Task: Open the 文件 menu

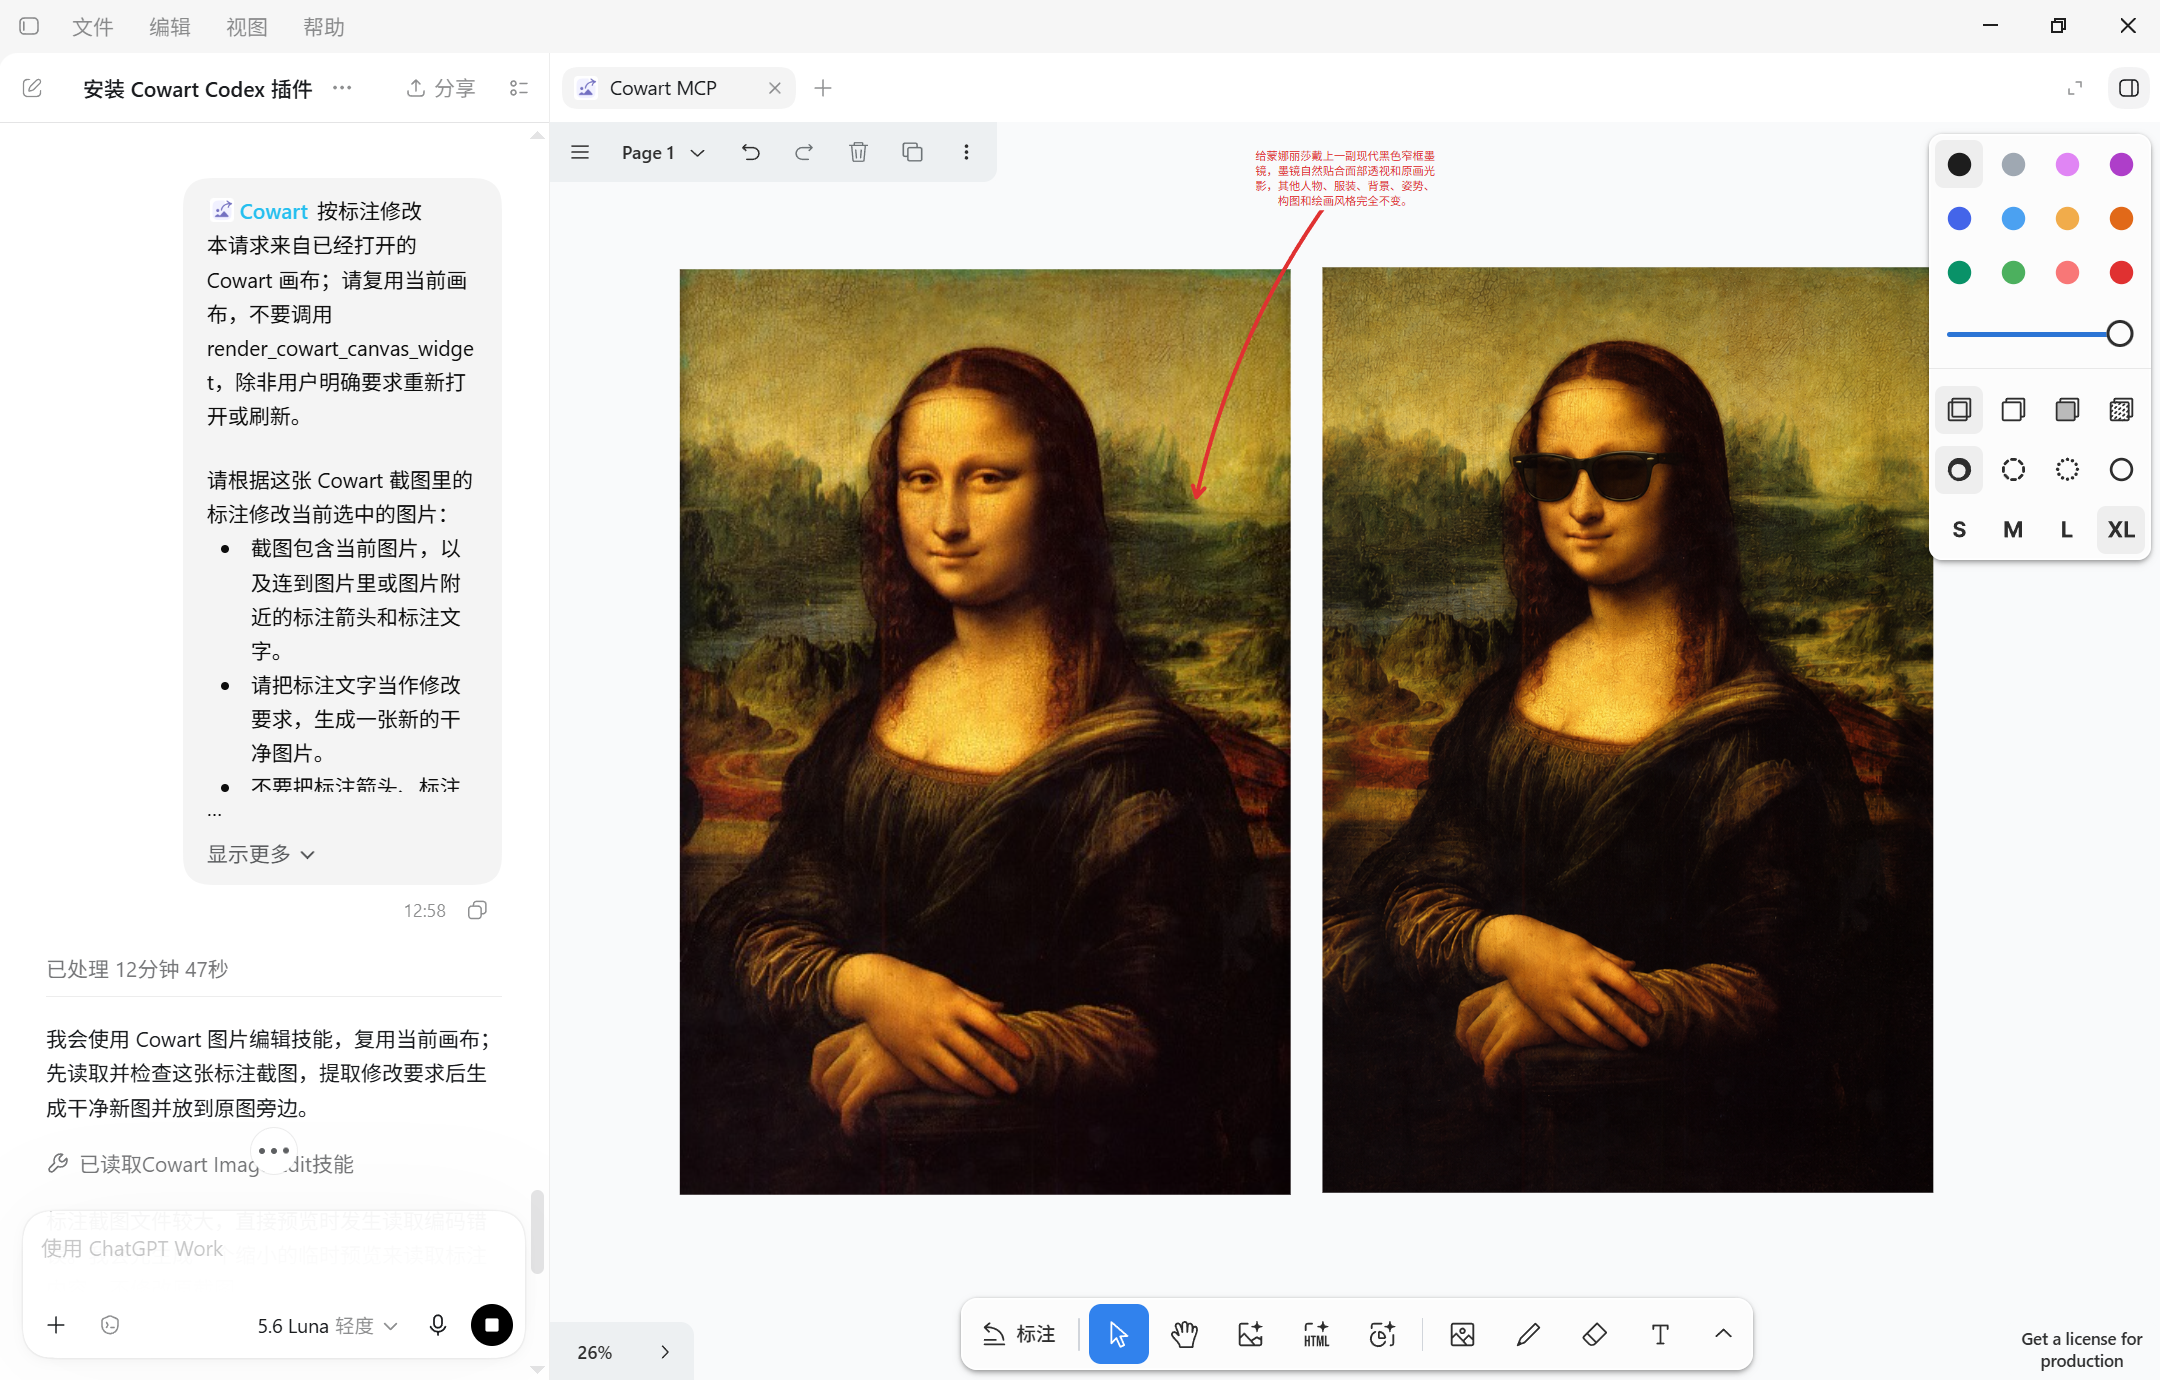Action: (x=92, y=27)
